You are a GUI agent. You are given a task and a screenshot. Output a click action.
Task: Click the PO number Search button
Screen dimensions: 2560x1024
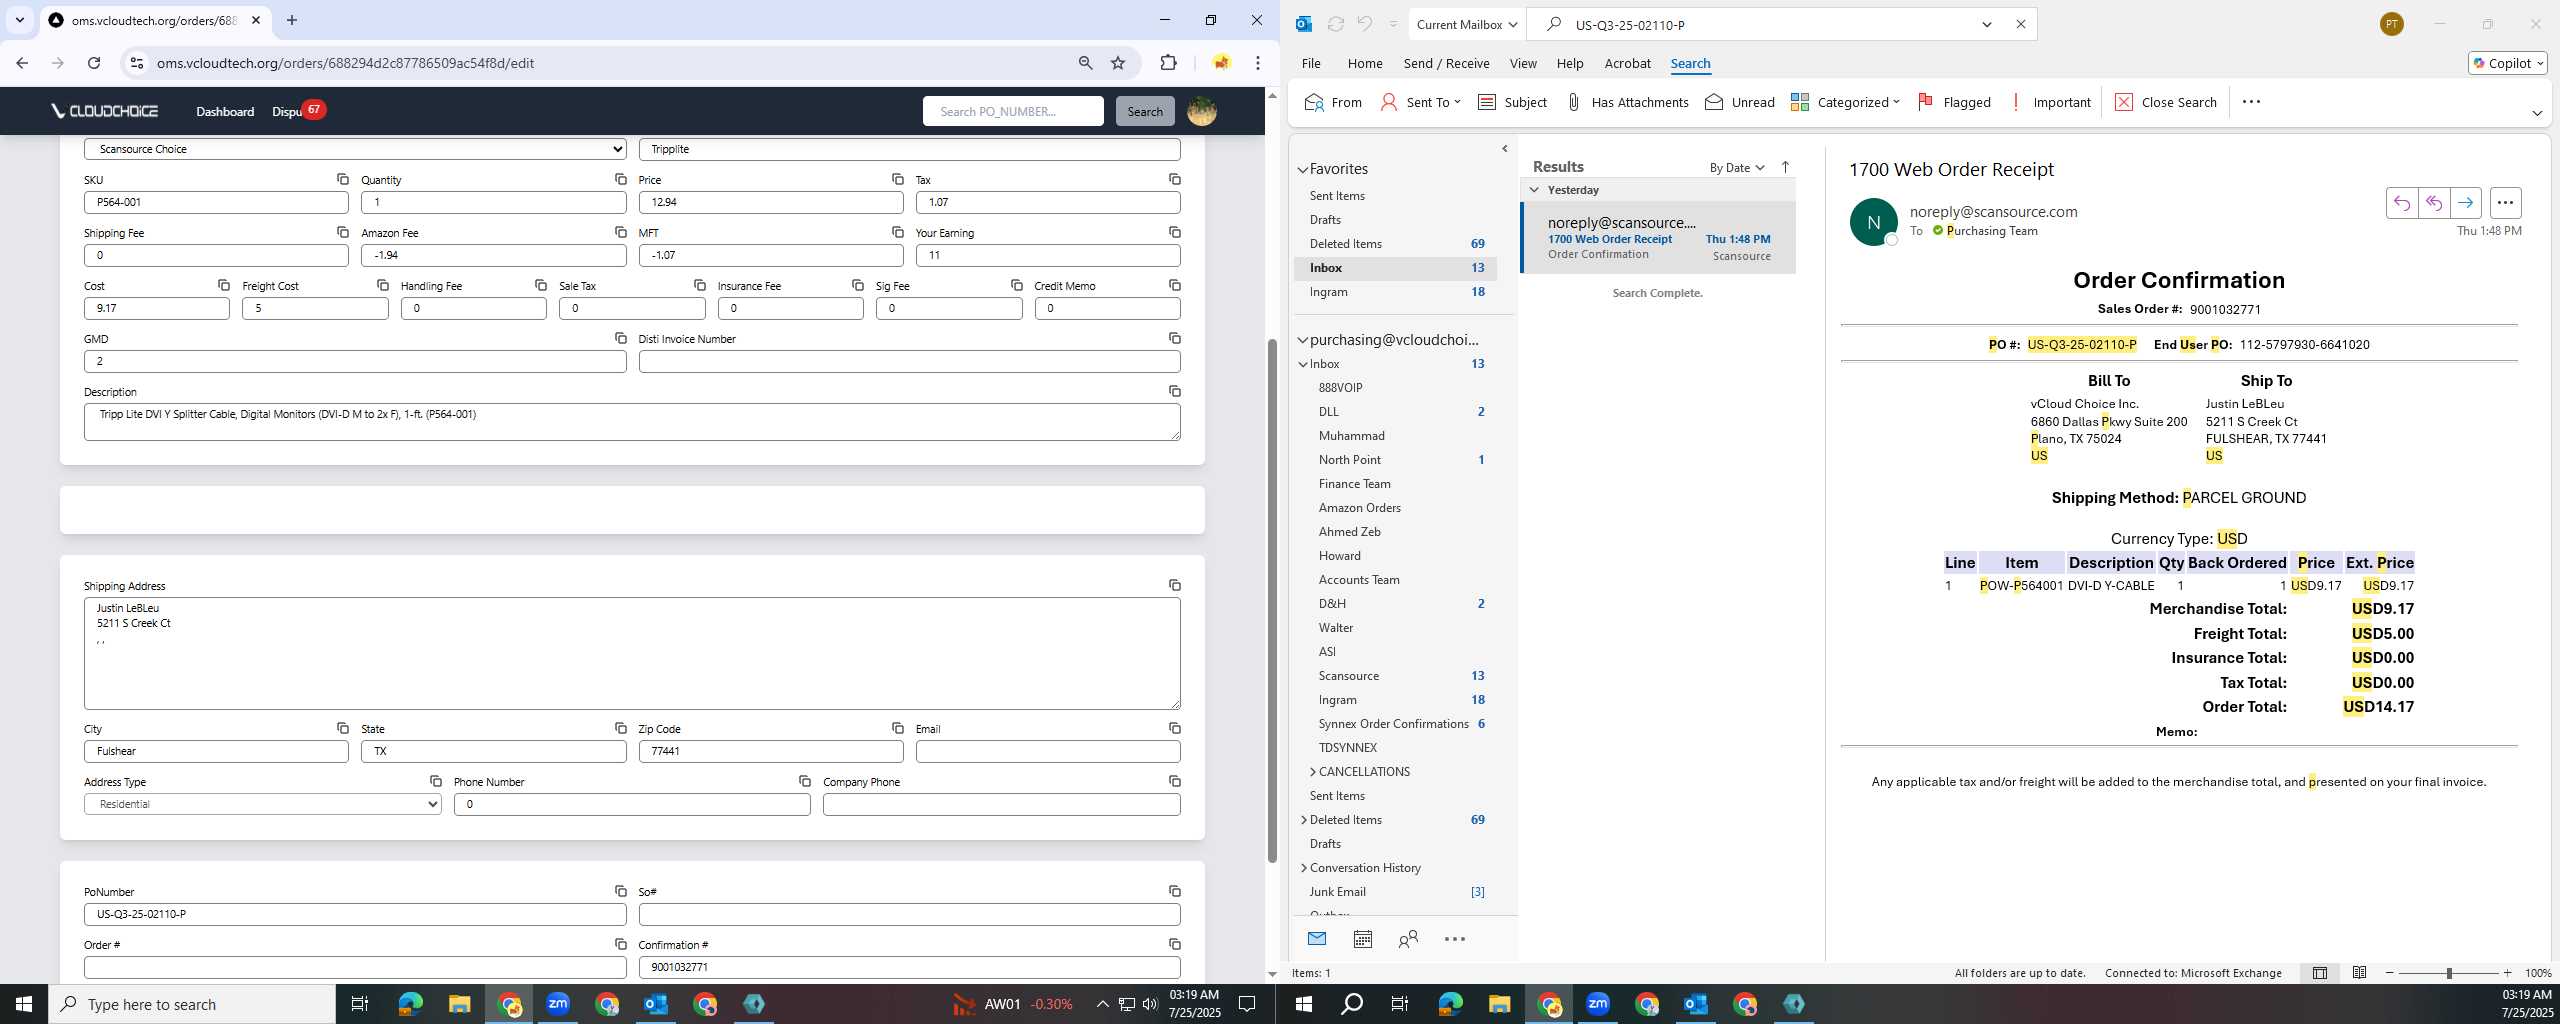[x=1145, y=111]
